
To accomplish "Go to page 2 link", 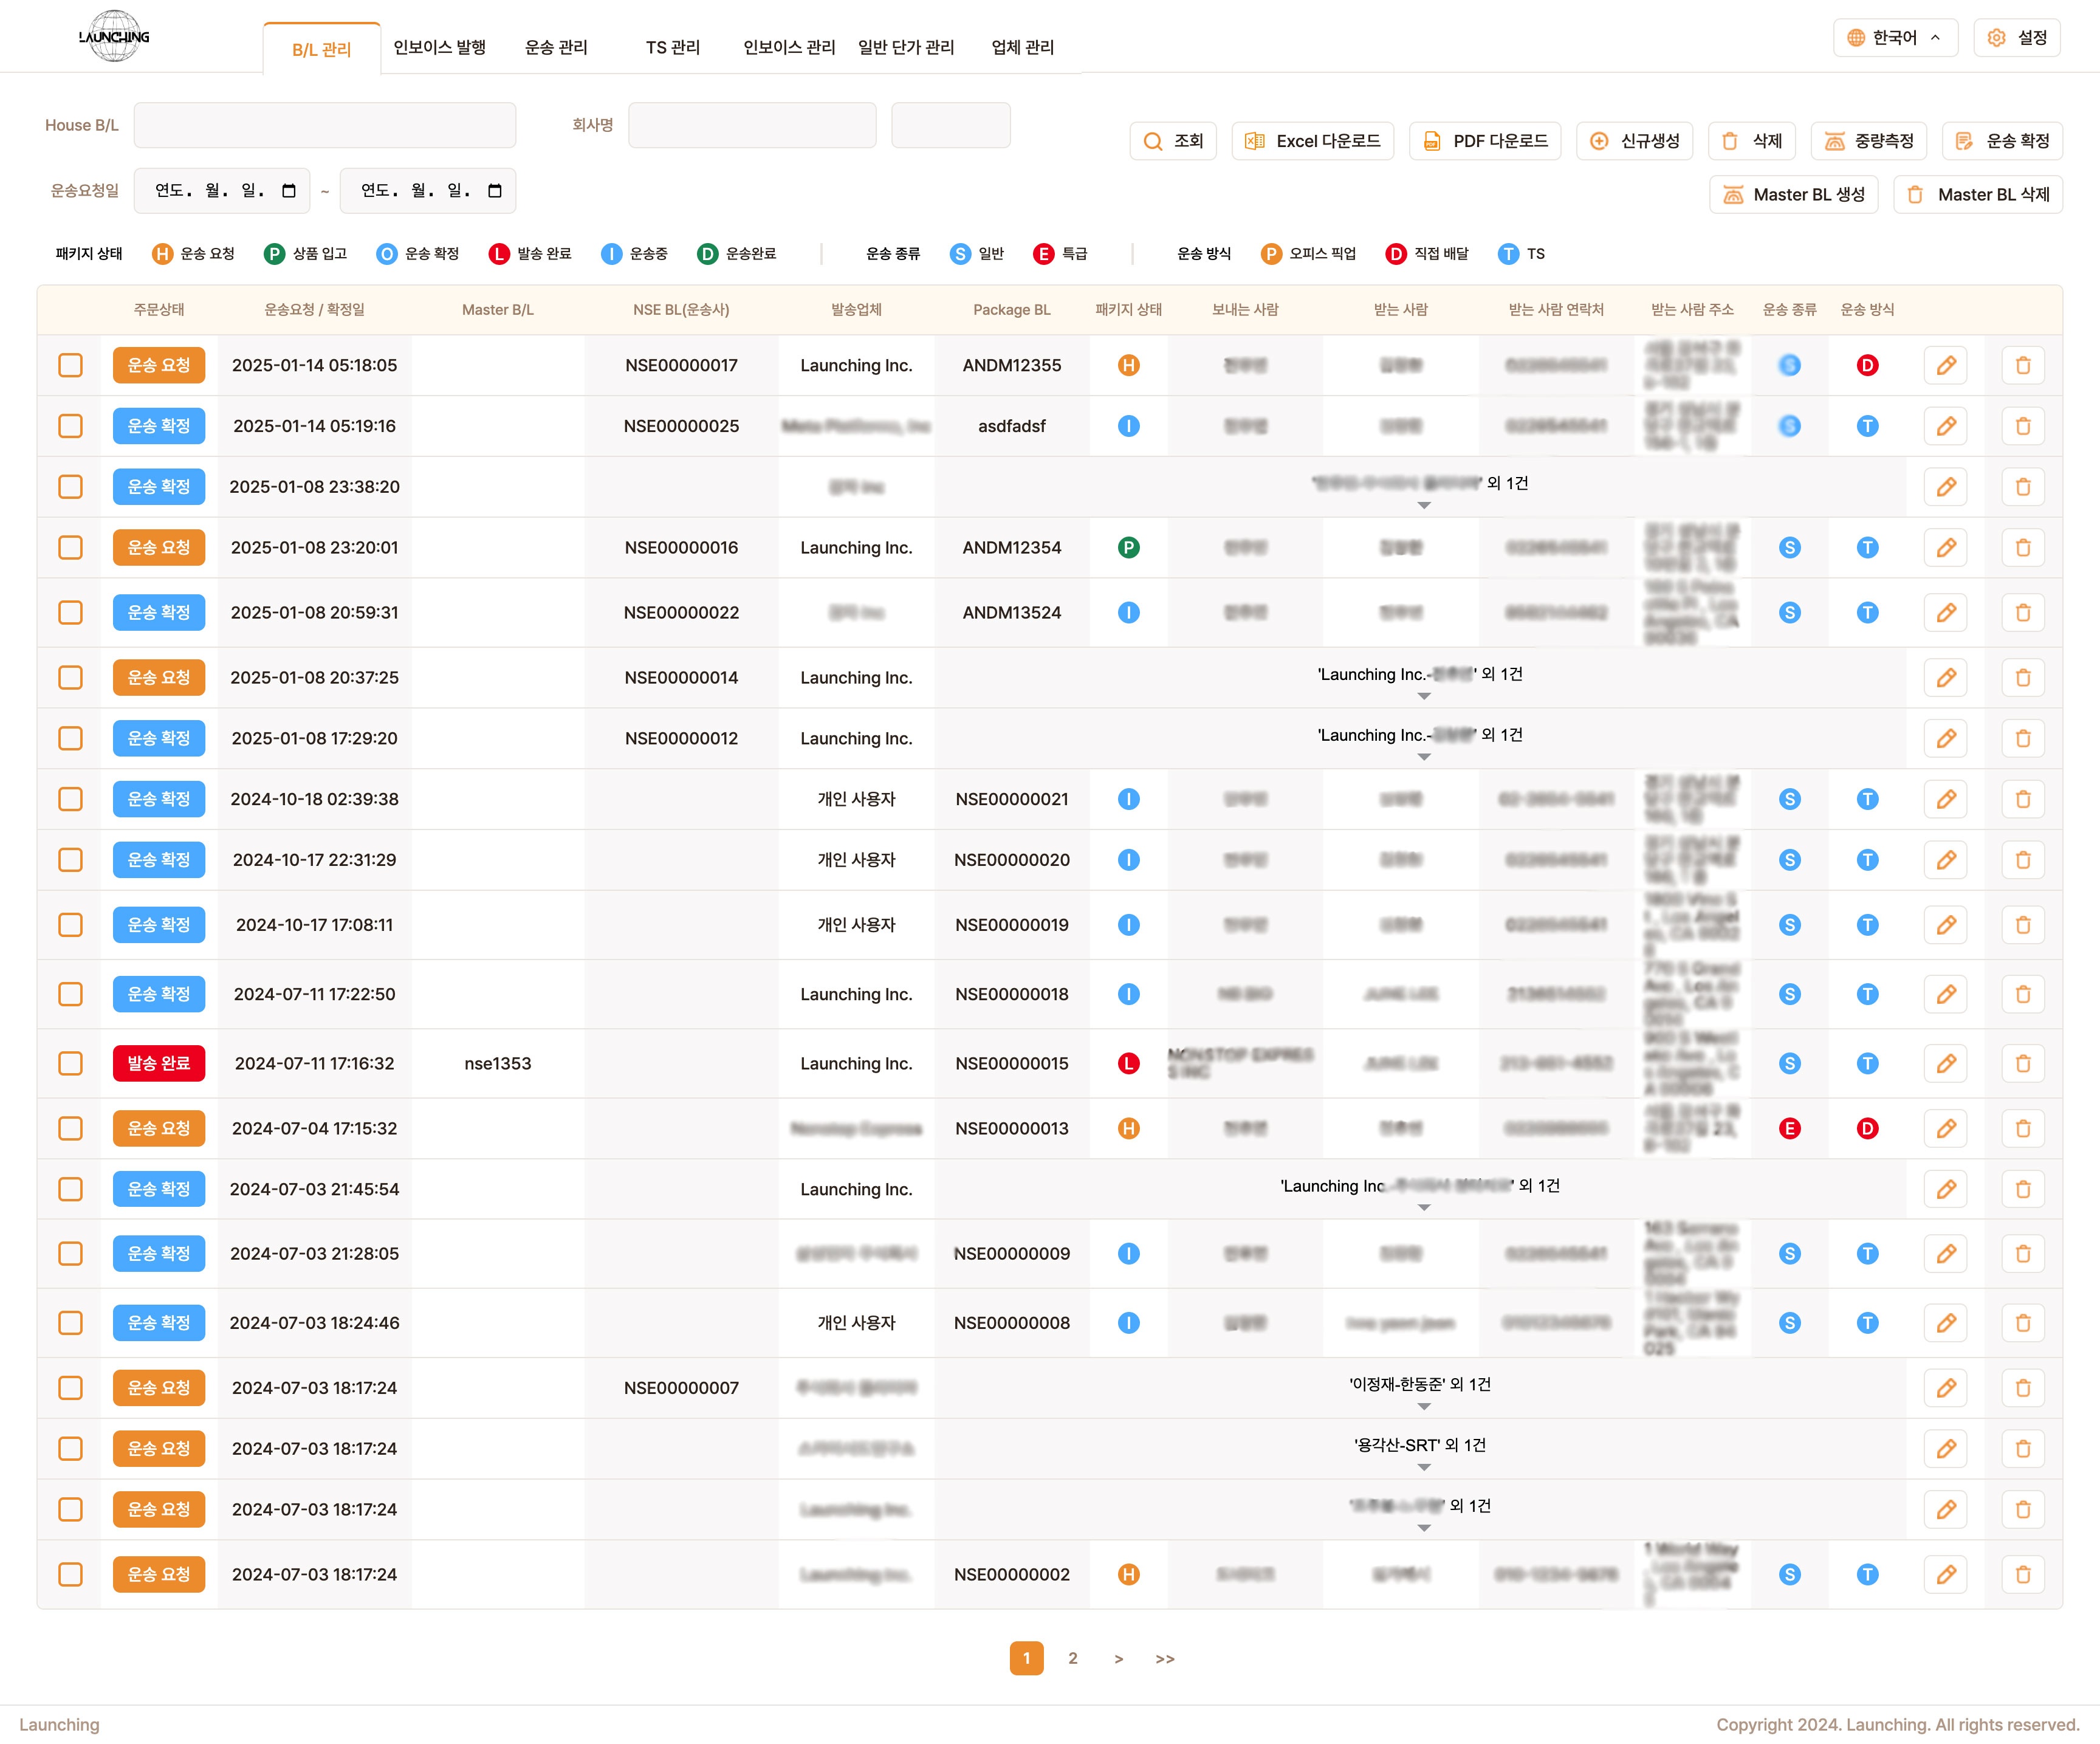I will click(x=1072, y=1658).
